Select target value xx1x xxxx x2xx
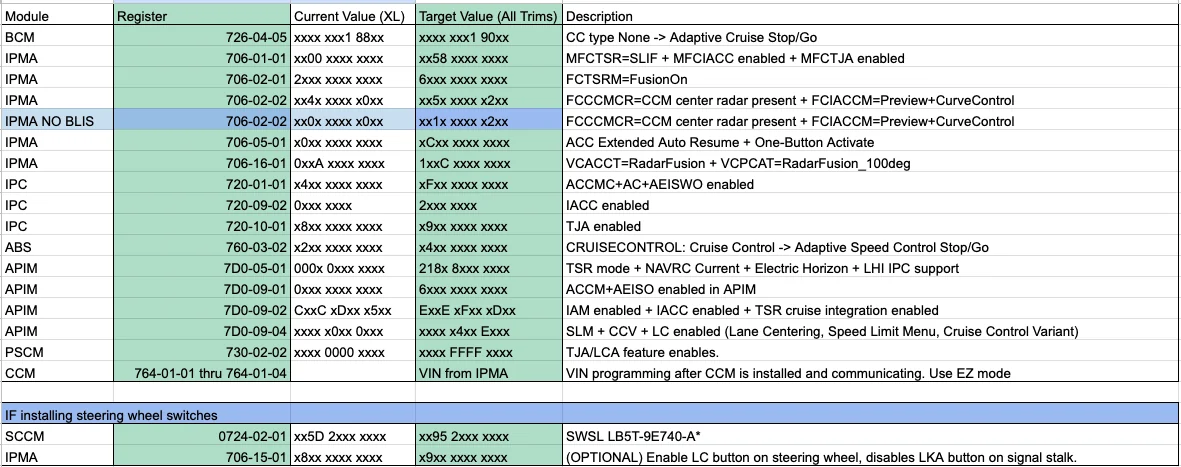 [489, 121]
